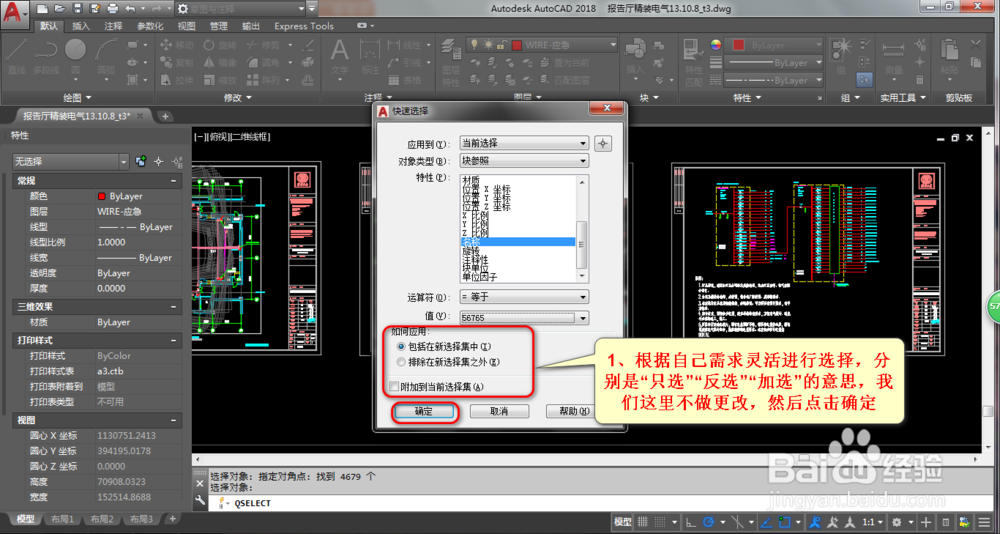This screenshot has width=1000, height=534.
Task: Click the 特性 list scrollbar in Quick Select dialog
Action: 581,227
